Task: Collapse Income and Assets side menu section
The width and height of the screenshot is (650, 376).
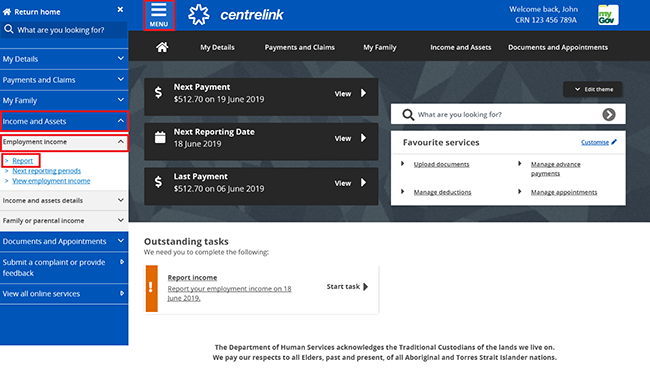Action: pyautogui.click(x=64, y=121)
